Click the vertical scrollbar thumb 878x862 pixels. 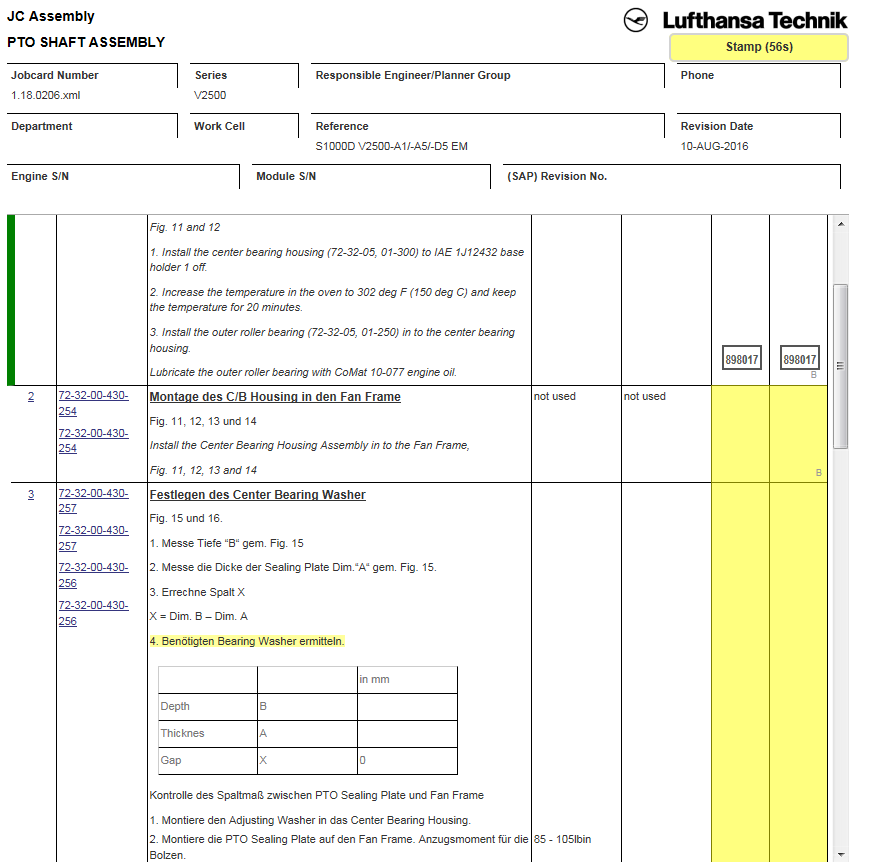coord(840,365)
